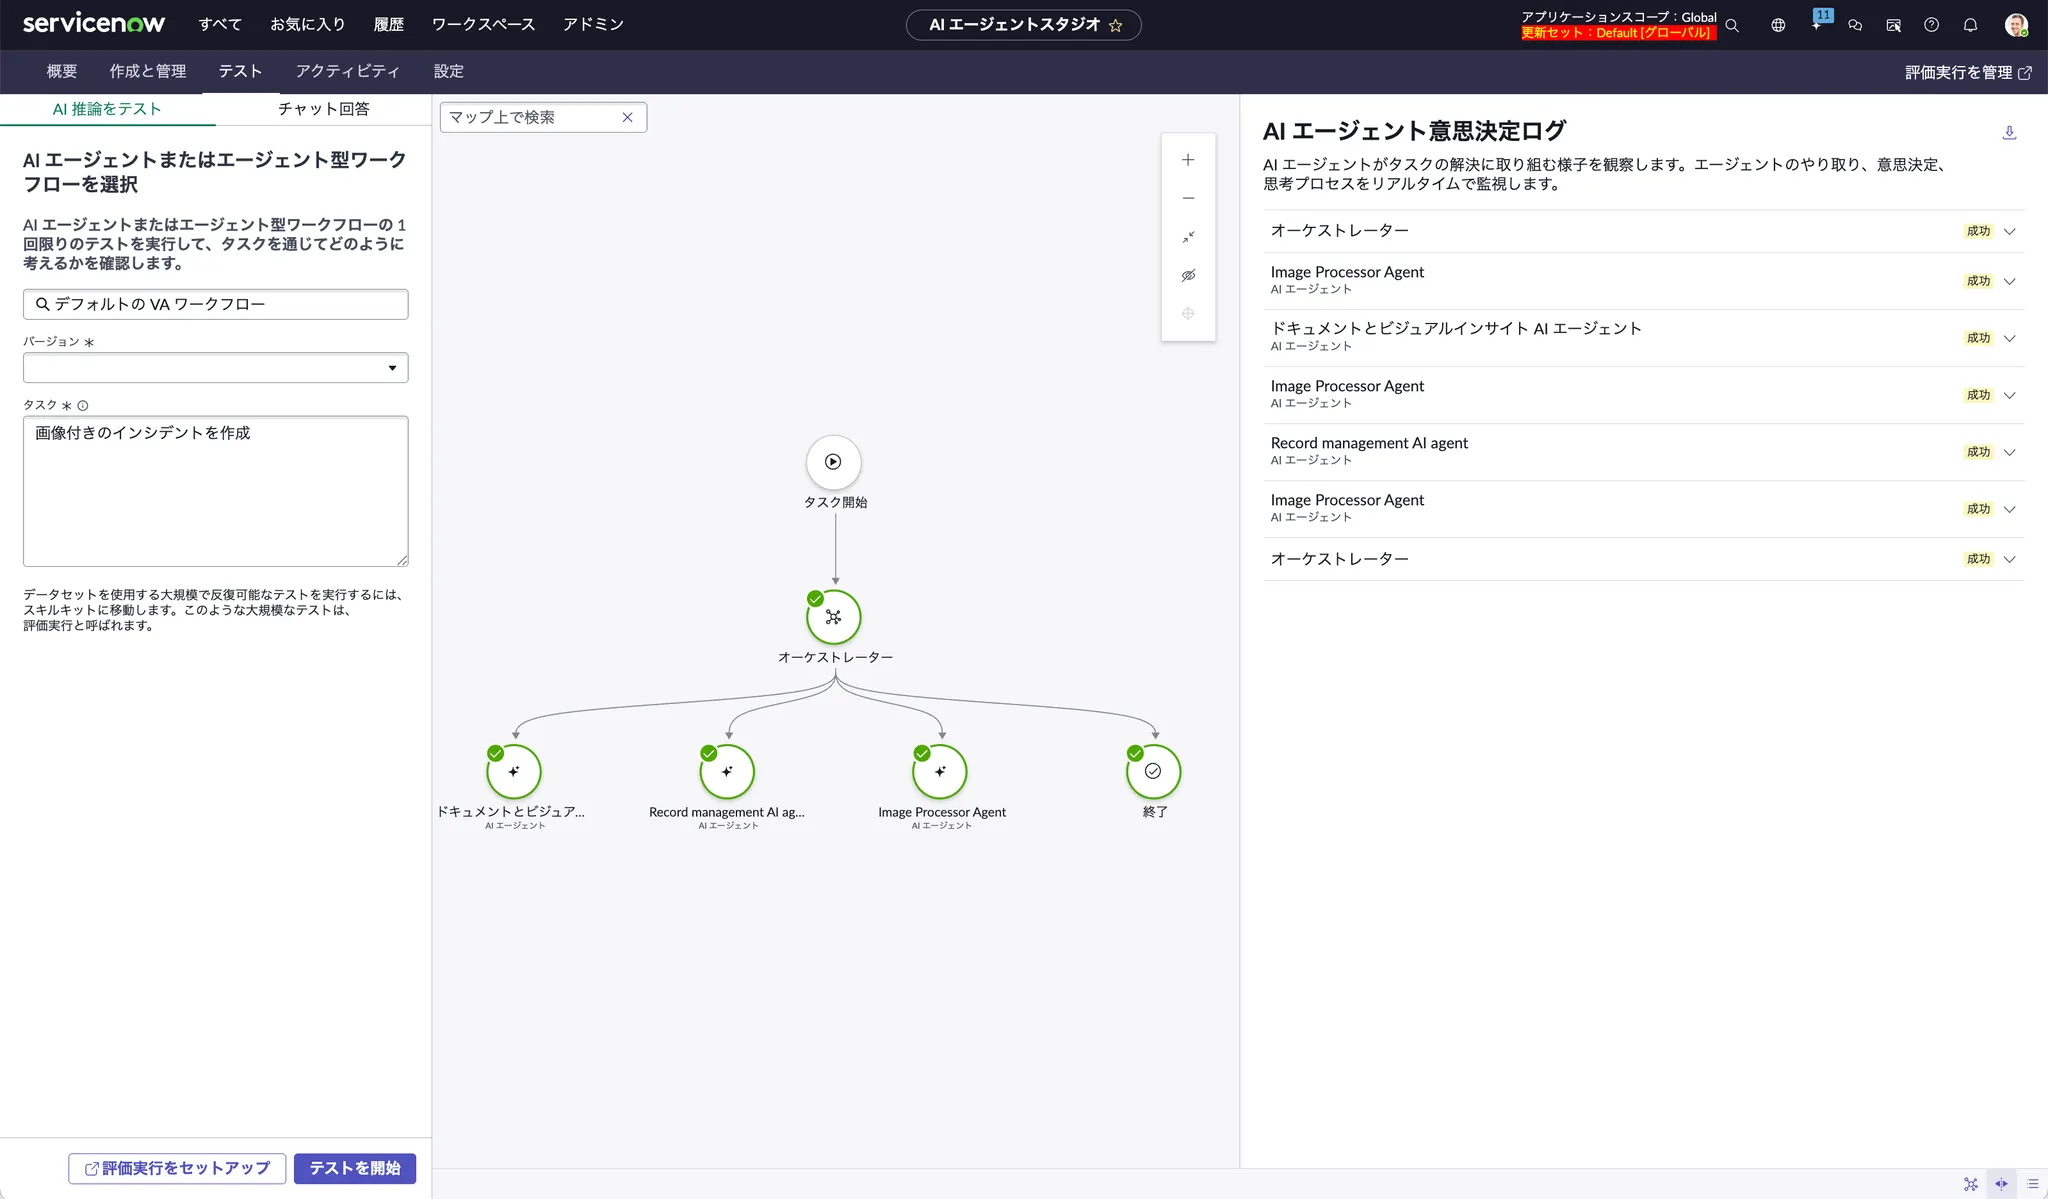Open the アクティビティ menu tab
Image resolution: width=2048 pixels, height=1199 pixels.
click(x=347, y=71)
